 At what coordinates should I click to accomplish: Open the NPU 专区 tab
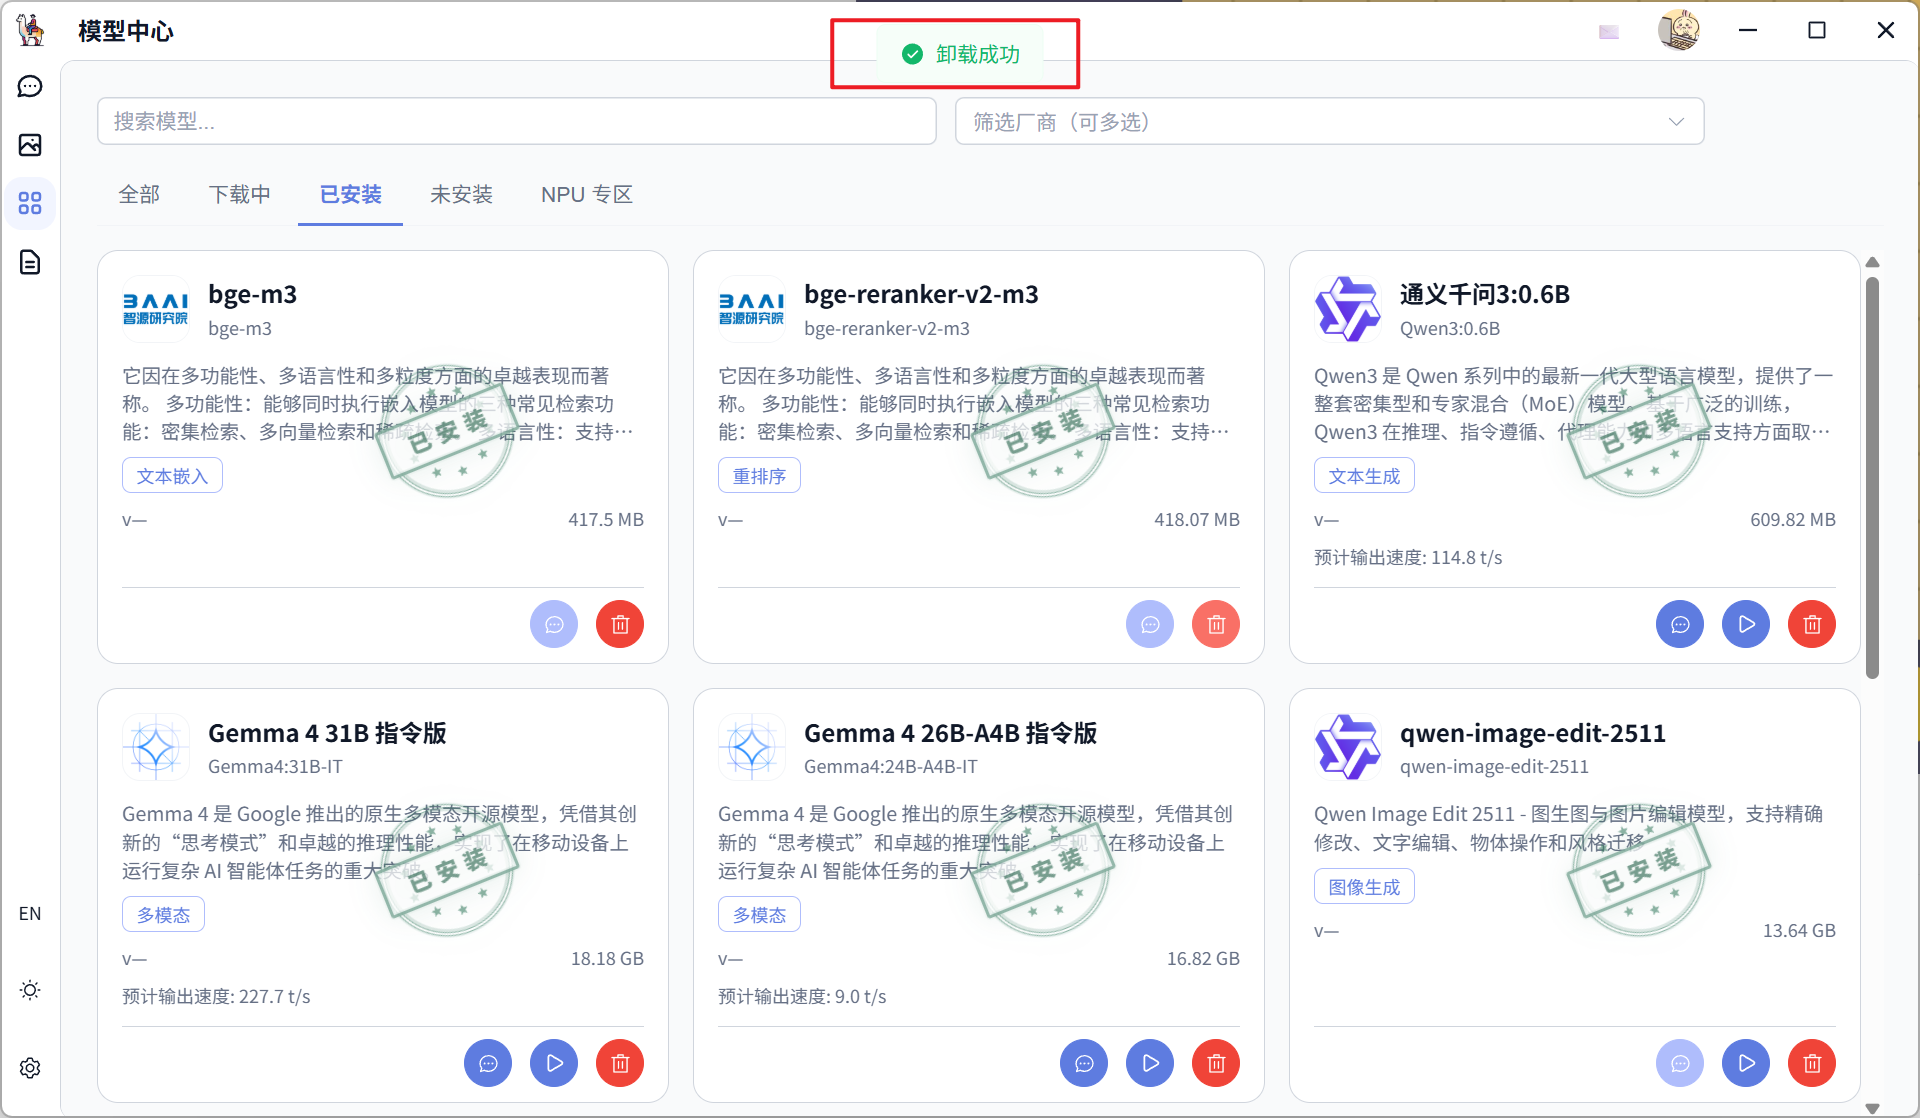coord(587,194)
